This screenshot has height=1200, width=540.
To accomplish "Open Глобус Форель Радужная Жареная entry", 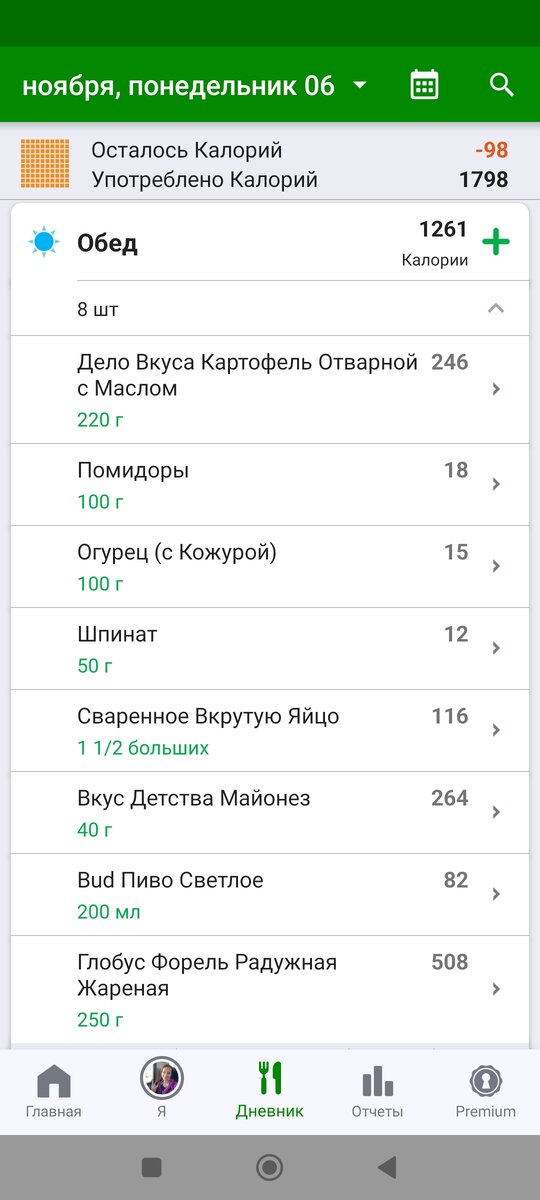I will tap(270, 989).
